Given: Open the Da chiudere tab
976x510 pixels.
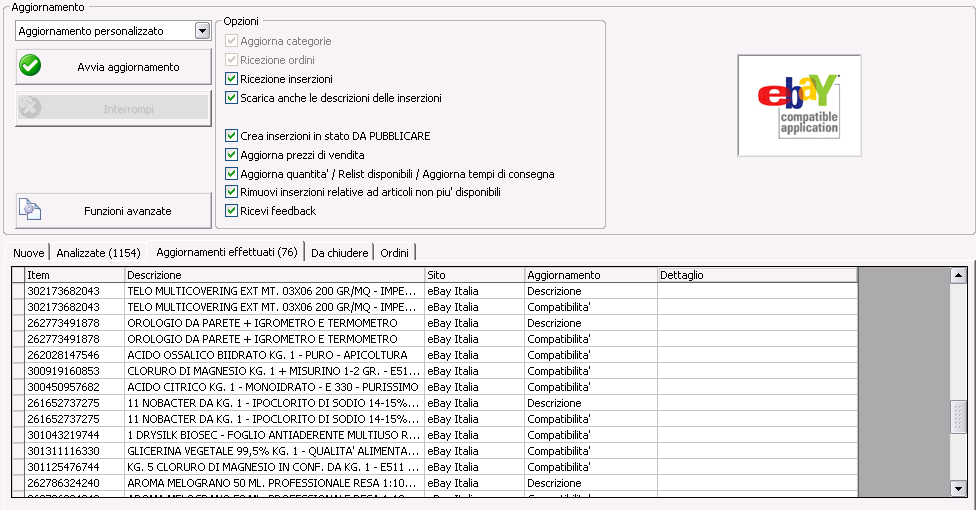Looking at the screenshot, I should point(339,252).
